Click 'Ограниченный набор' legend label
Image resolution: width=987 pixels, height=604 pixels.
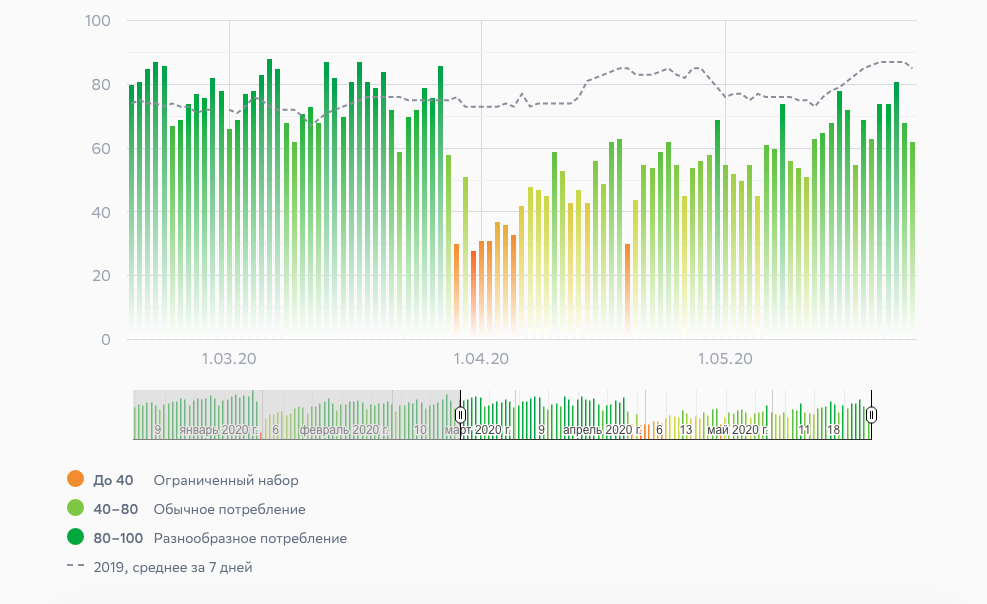(x=226, y=480)
